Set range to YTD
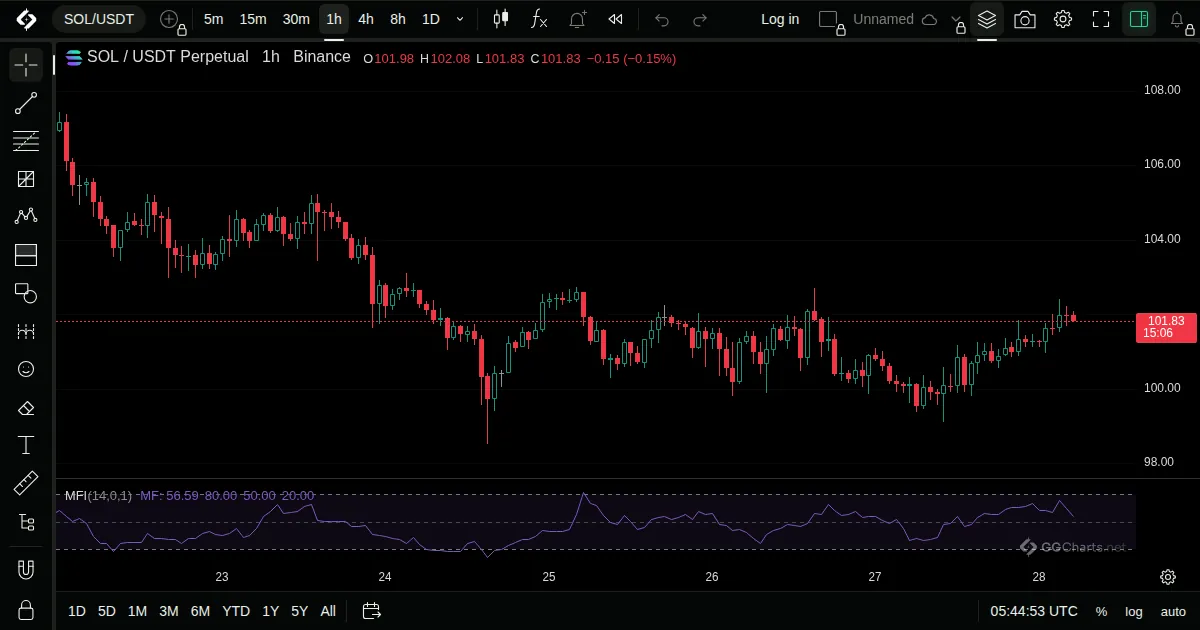The image size is (1200, 630). pyautogui.click(x=236, y=611)
